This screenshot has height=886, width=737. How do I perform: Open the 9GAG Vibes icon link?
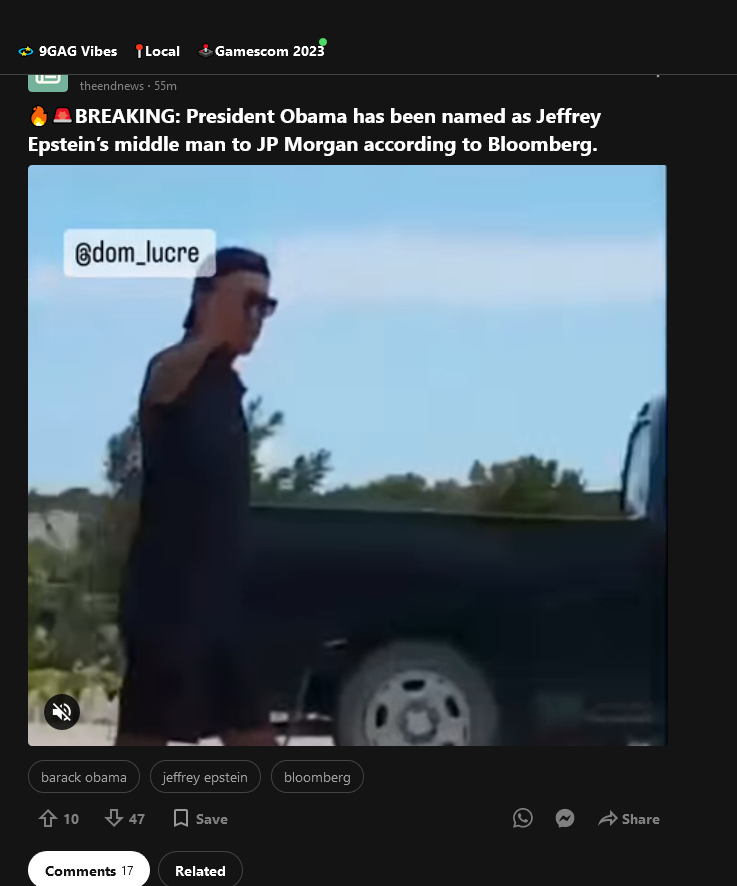[26, 51]
